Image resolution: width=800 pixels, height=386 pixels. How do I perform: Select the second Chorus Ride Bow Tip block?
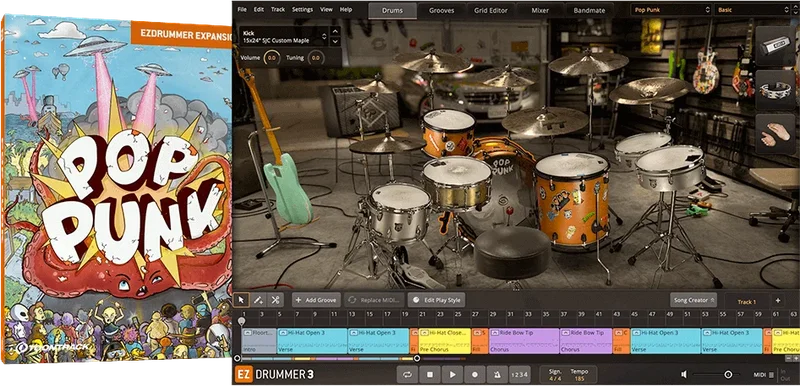click(586, 341)
